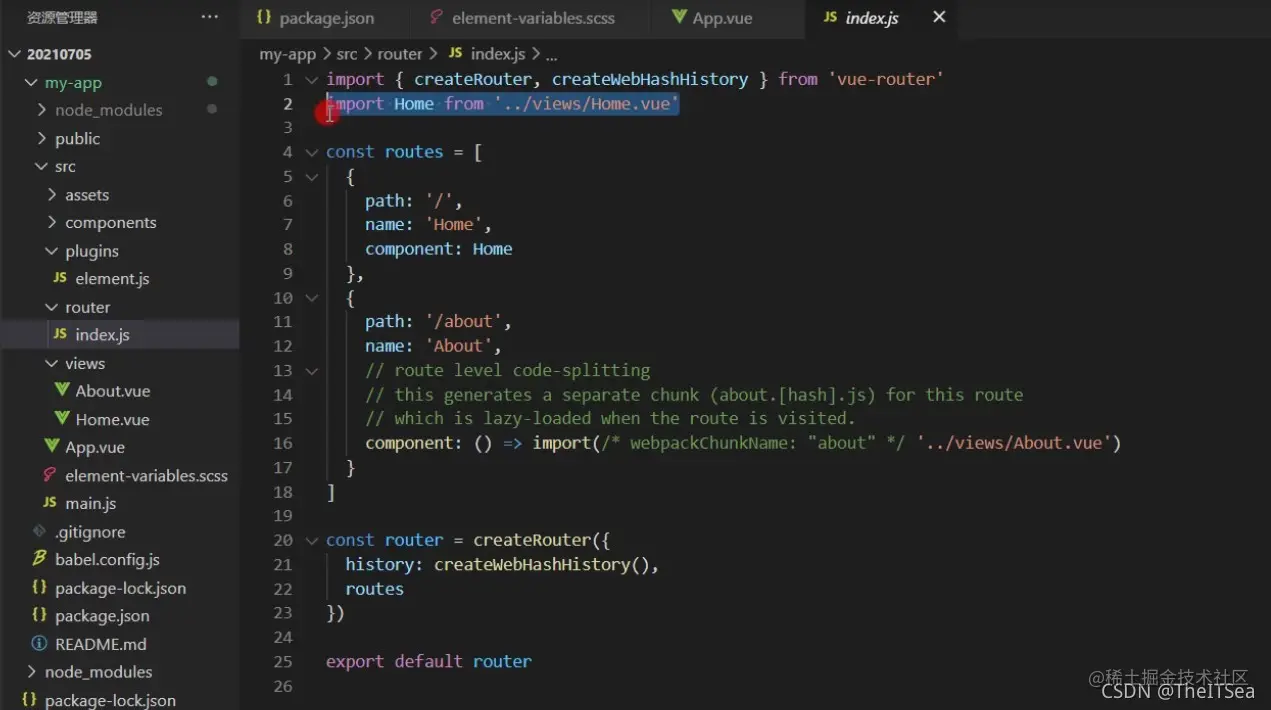Click the info icon beside README.md
1271x710 pixels.
click(40, 643)
